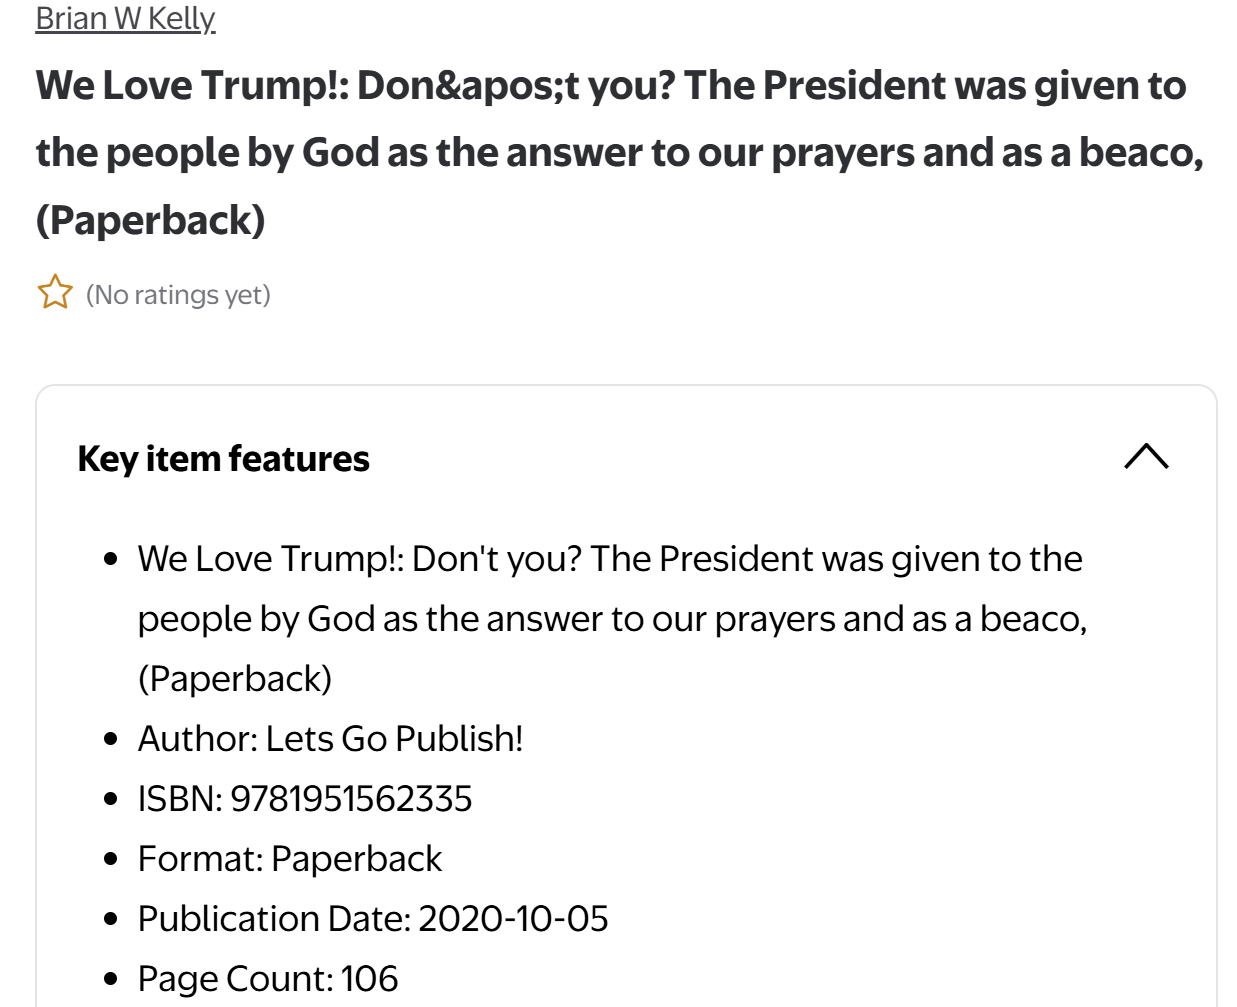1237x1007 pixels.
Task: Click the "Format: Paperback" feature line
Action: (290, 859)
